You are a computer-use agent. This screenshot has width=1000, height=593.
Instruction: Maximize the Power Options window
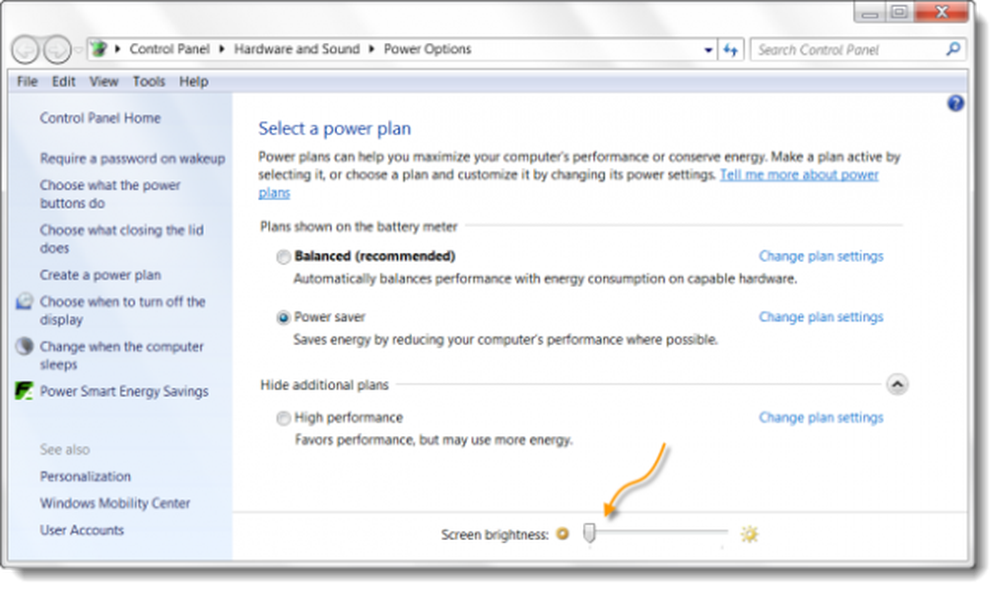click(899, 12)
